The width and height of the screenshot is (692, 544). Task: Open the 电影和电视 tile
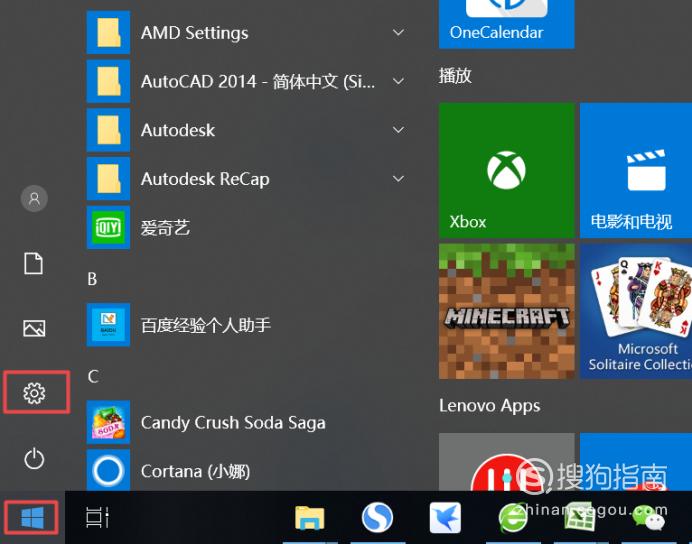click(x=636, y=170)
